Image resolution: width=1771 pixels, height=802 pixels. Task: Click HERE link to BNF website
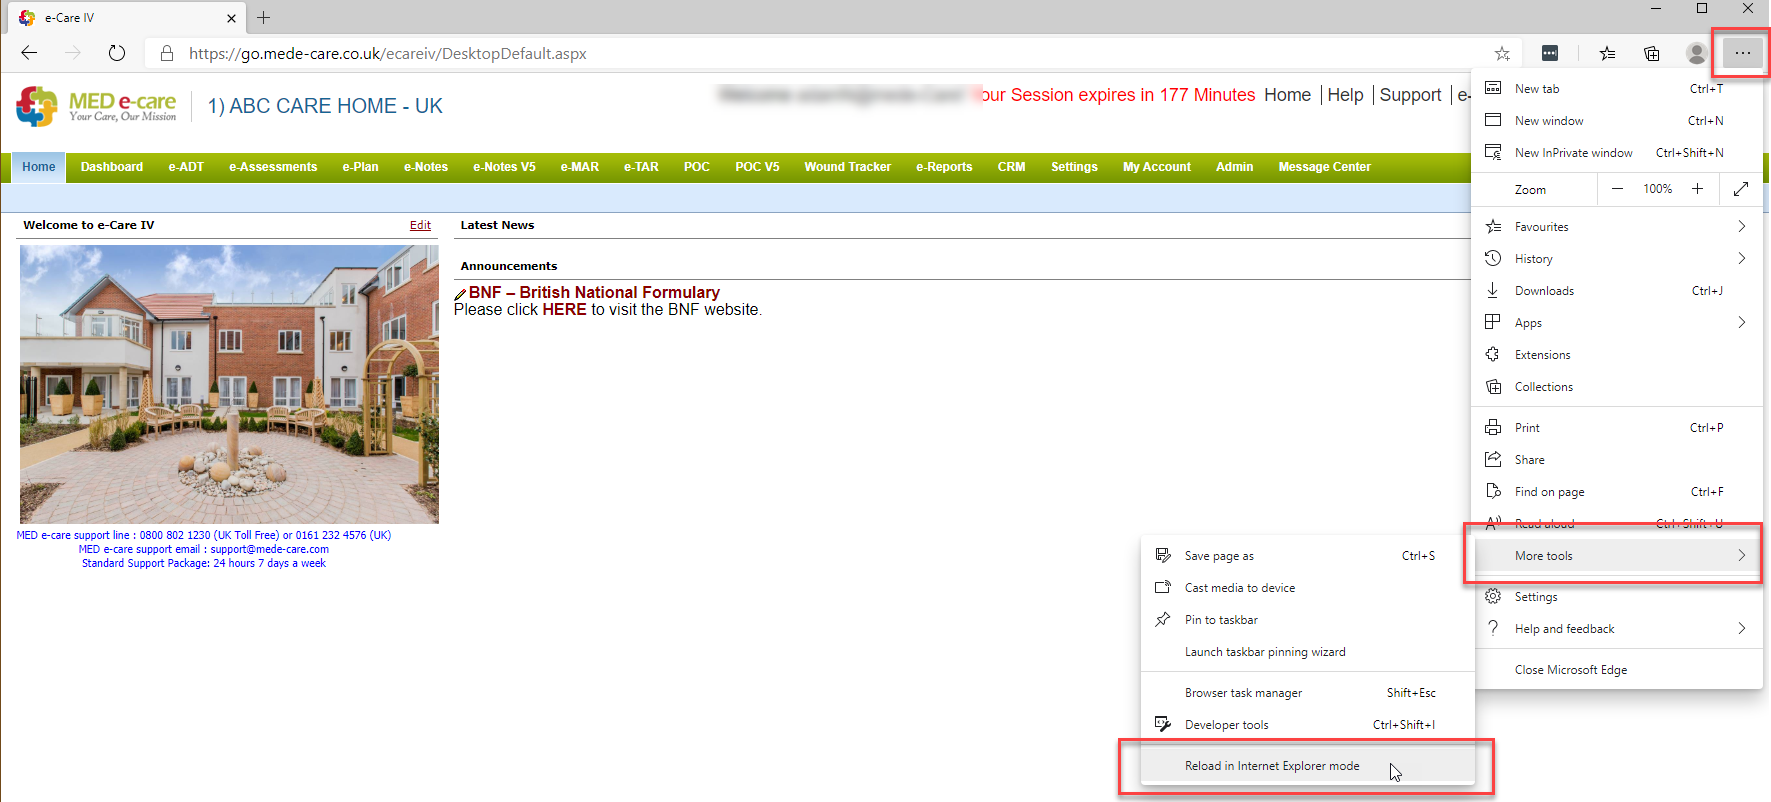pos(564,310)
